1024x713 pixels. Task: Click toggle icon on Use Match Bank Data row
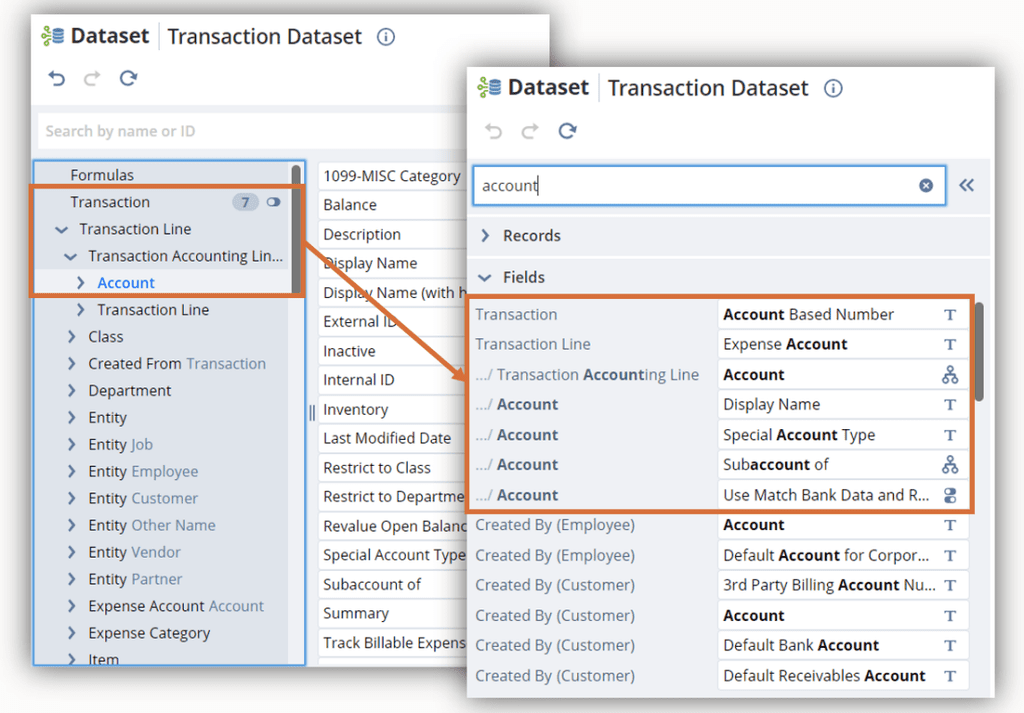949,495
